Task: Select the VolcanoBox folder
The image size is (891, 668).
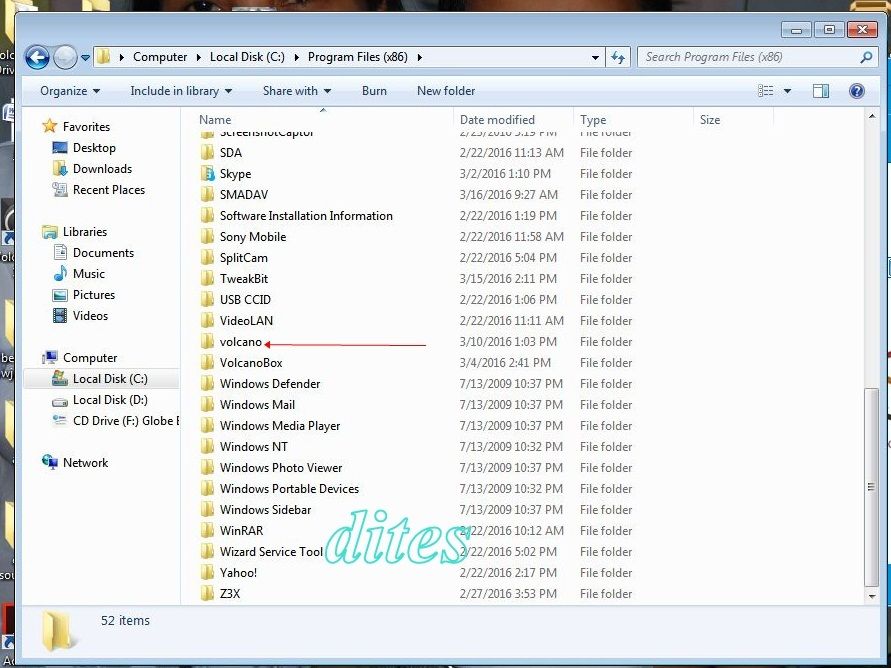Action: click(x=251, y=363)
